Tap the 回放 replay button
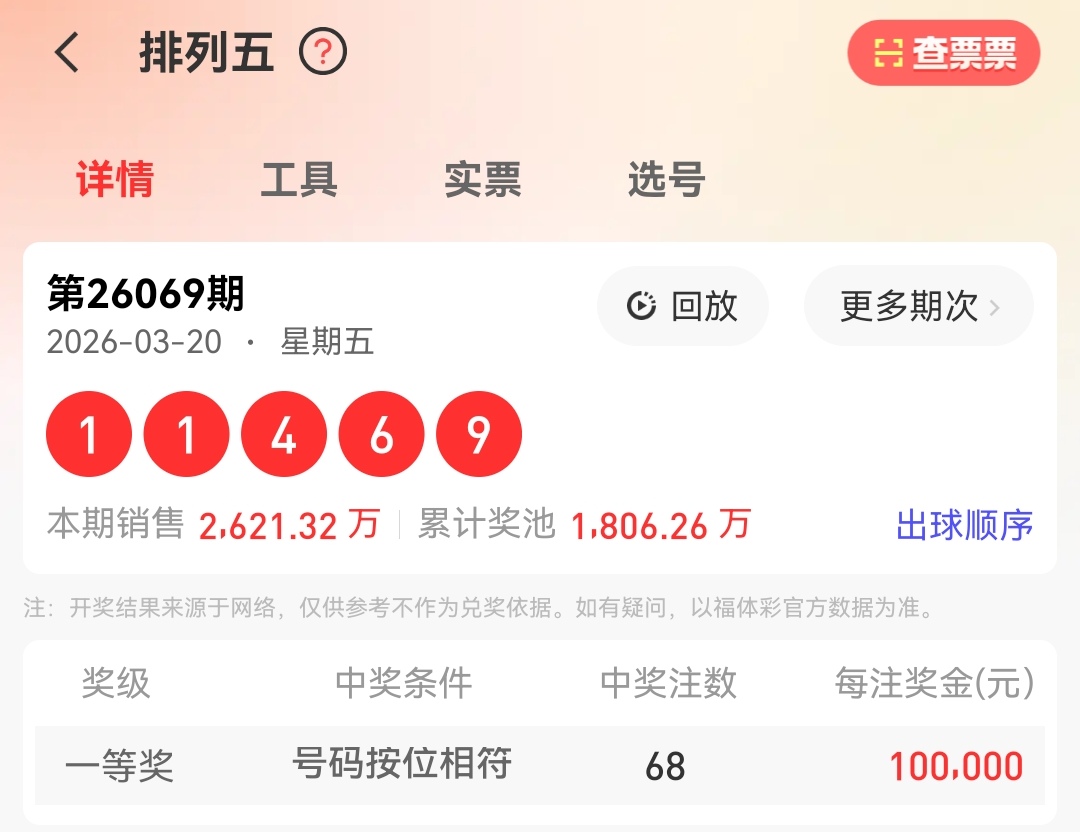1080x832 pixels. (683, 306)
